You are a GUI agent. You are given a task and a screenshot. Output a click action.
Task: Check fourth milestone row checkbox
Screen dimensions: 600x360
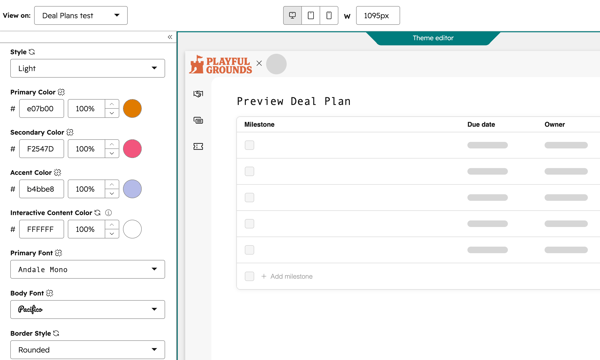249,223
